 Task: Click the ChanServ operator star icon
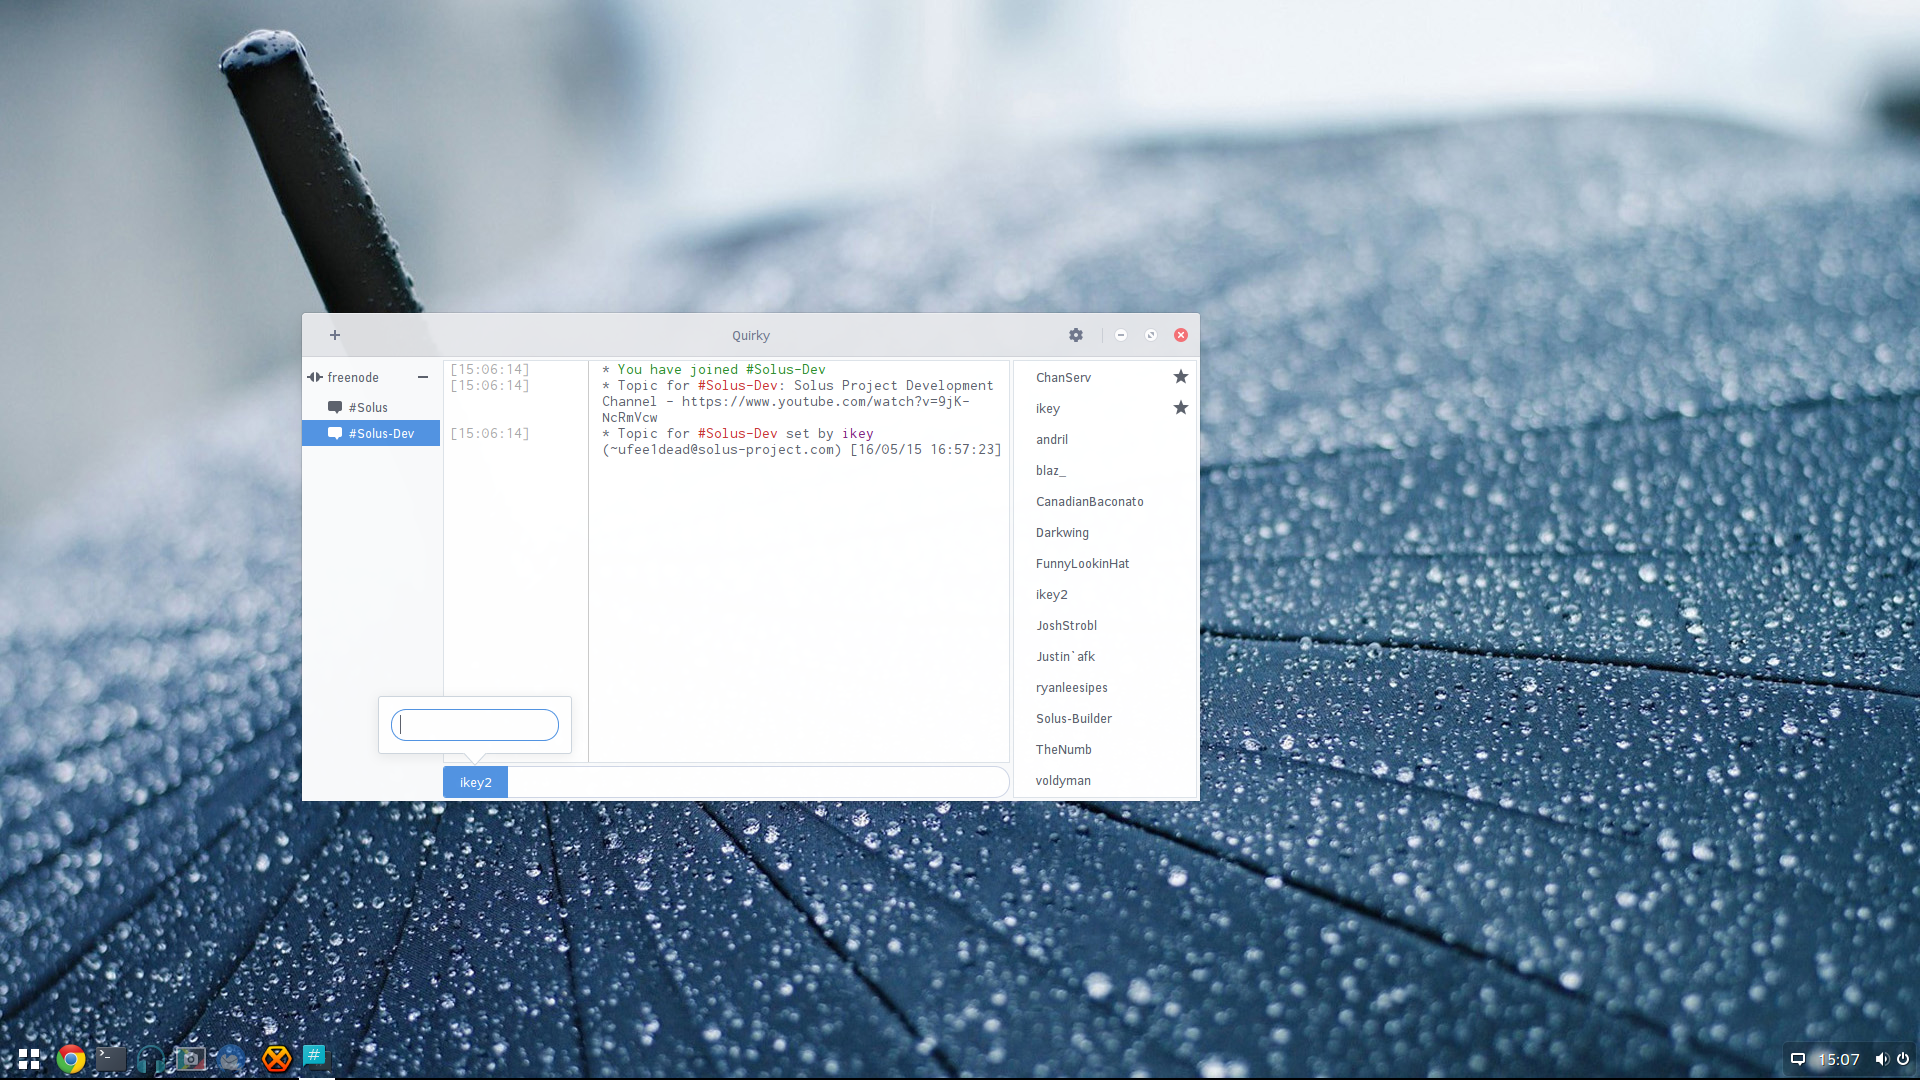[1181, 377]
